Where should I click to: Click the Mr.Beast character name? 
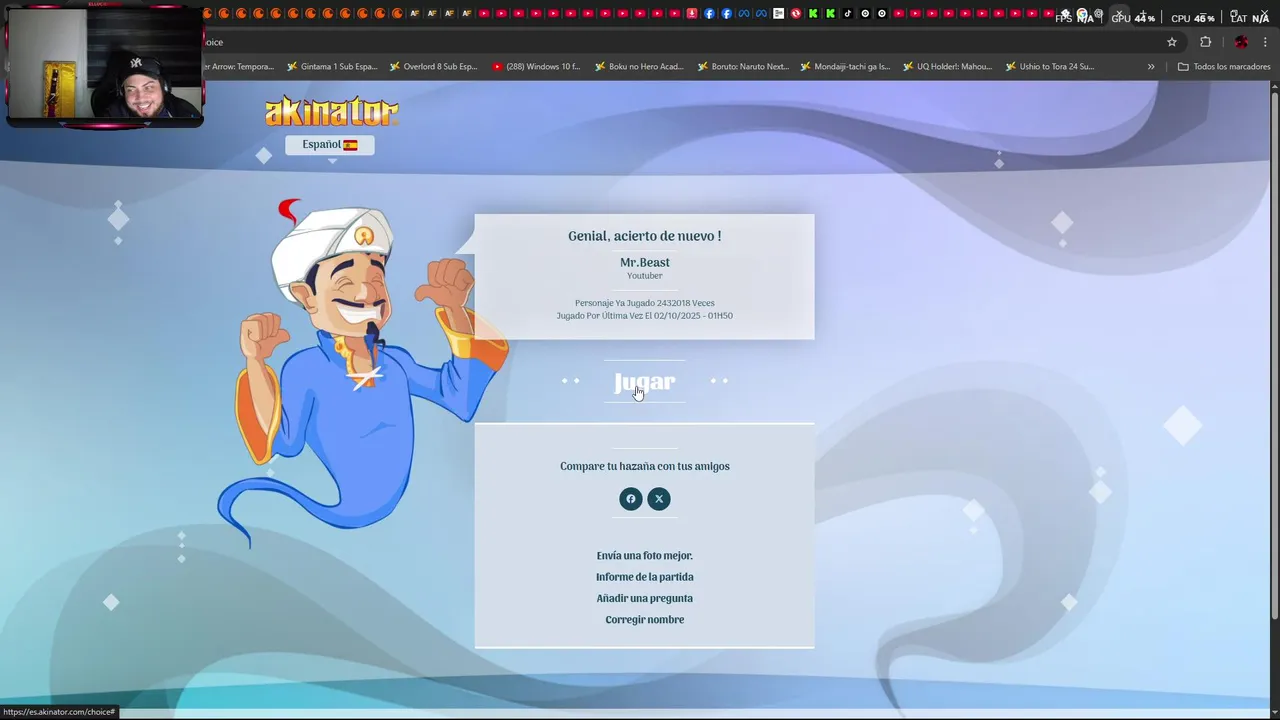[x=645, y=263]
